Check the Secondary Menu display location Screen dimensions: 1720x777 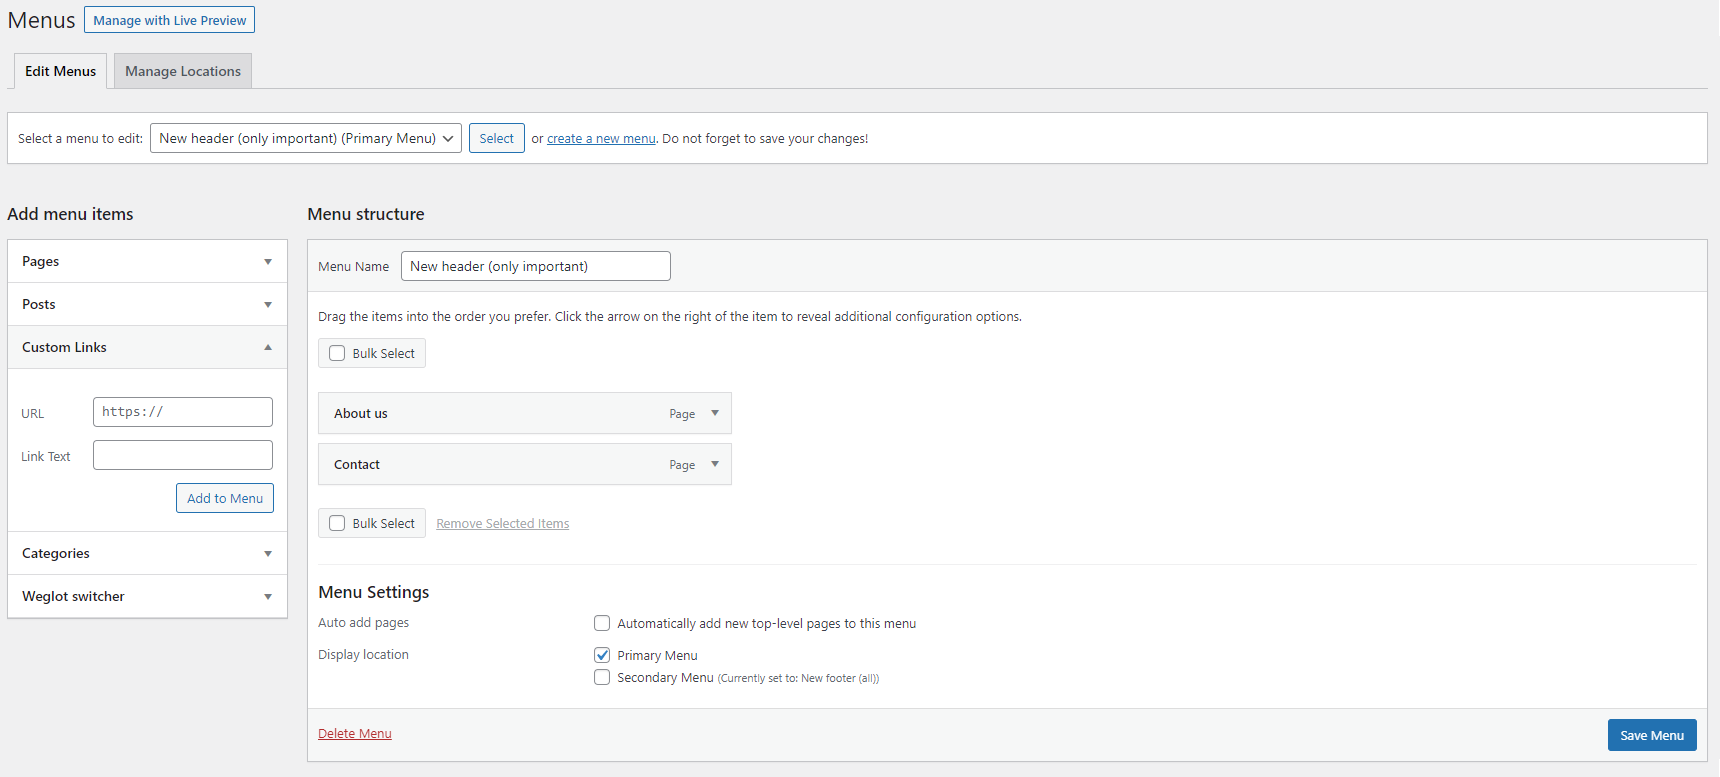pos(602,677)
